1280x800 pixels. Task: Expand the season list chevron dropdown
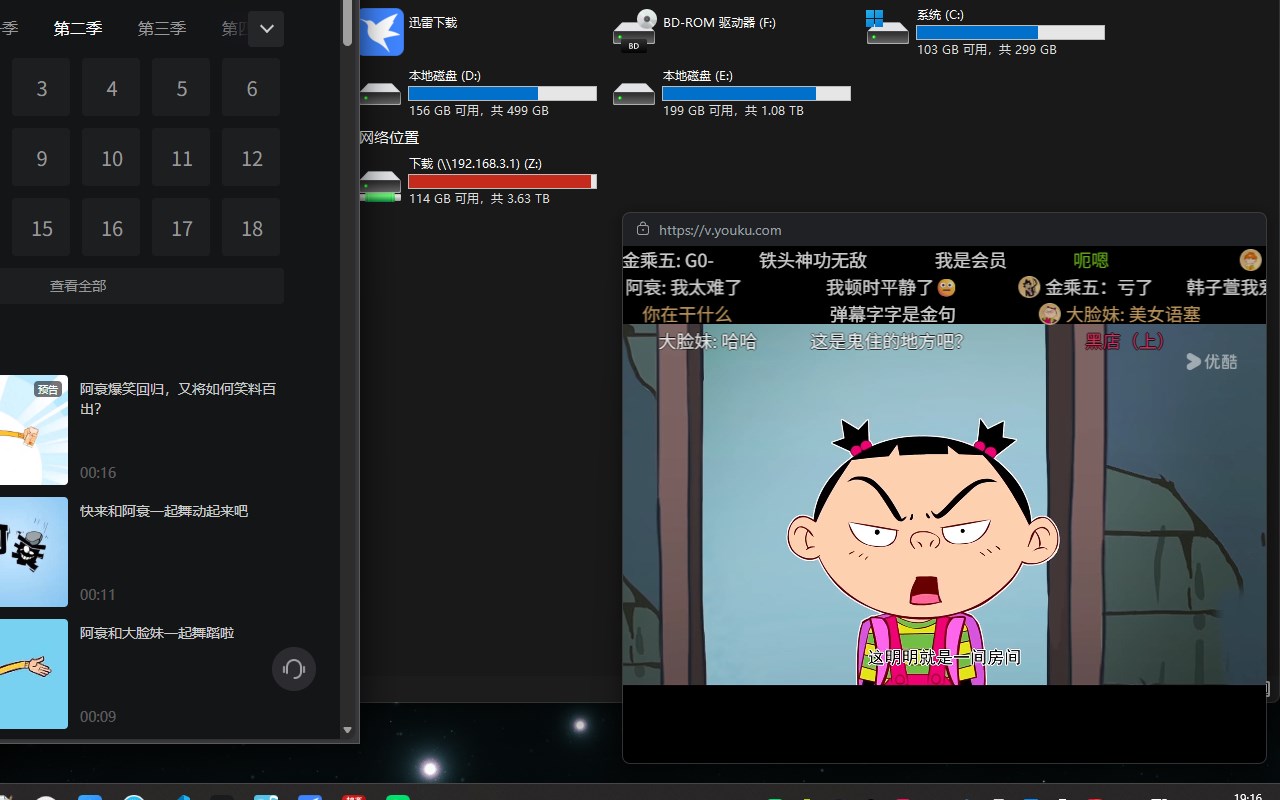point(266,29)
